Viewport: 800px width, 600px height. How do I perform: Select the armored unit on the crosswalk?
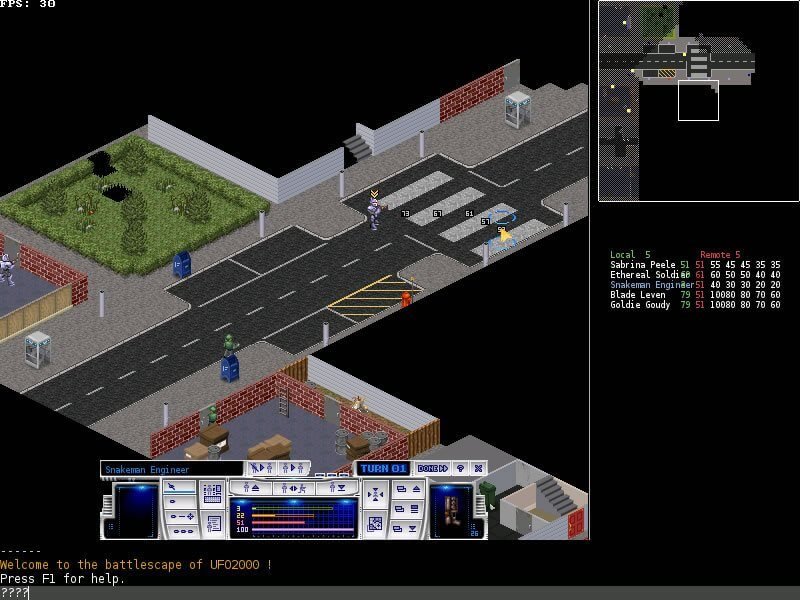(374, 213)
